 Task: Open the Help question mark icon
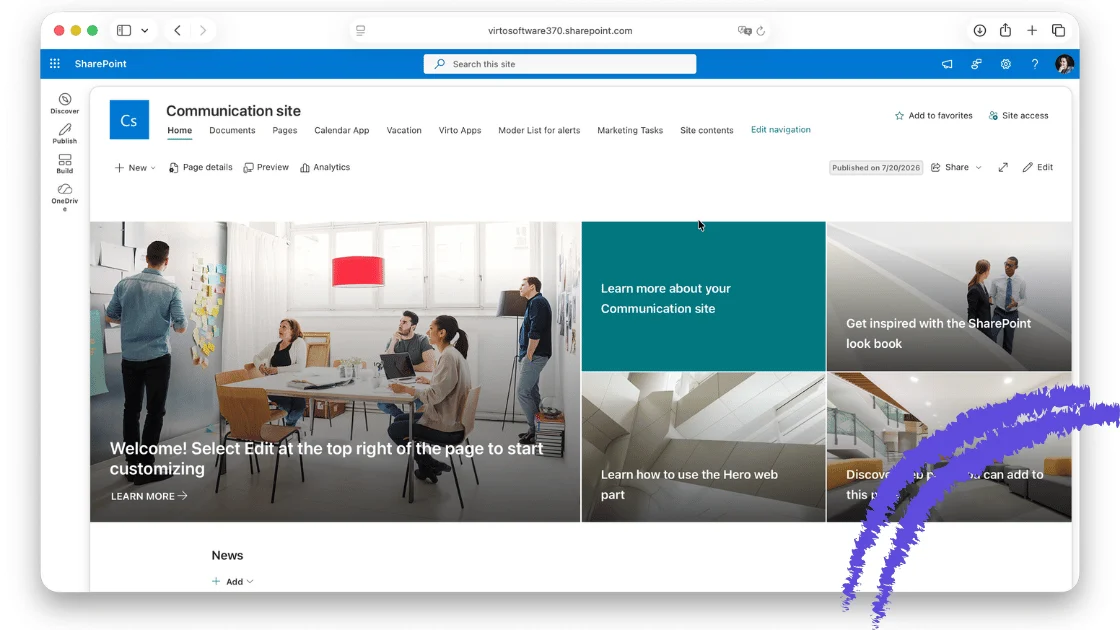(1035, 64)
